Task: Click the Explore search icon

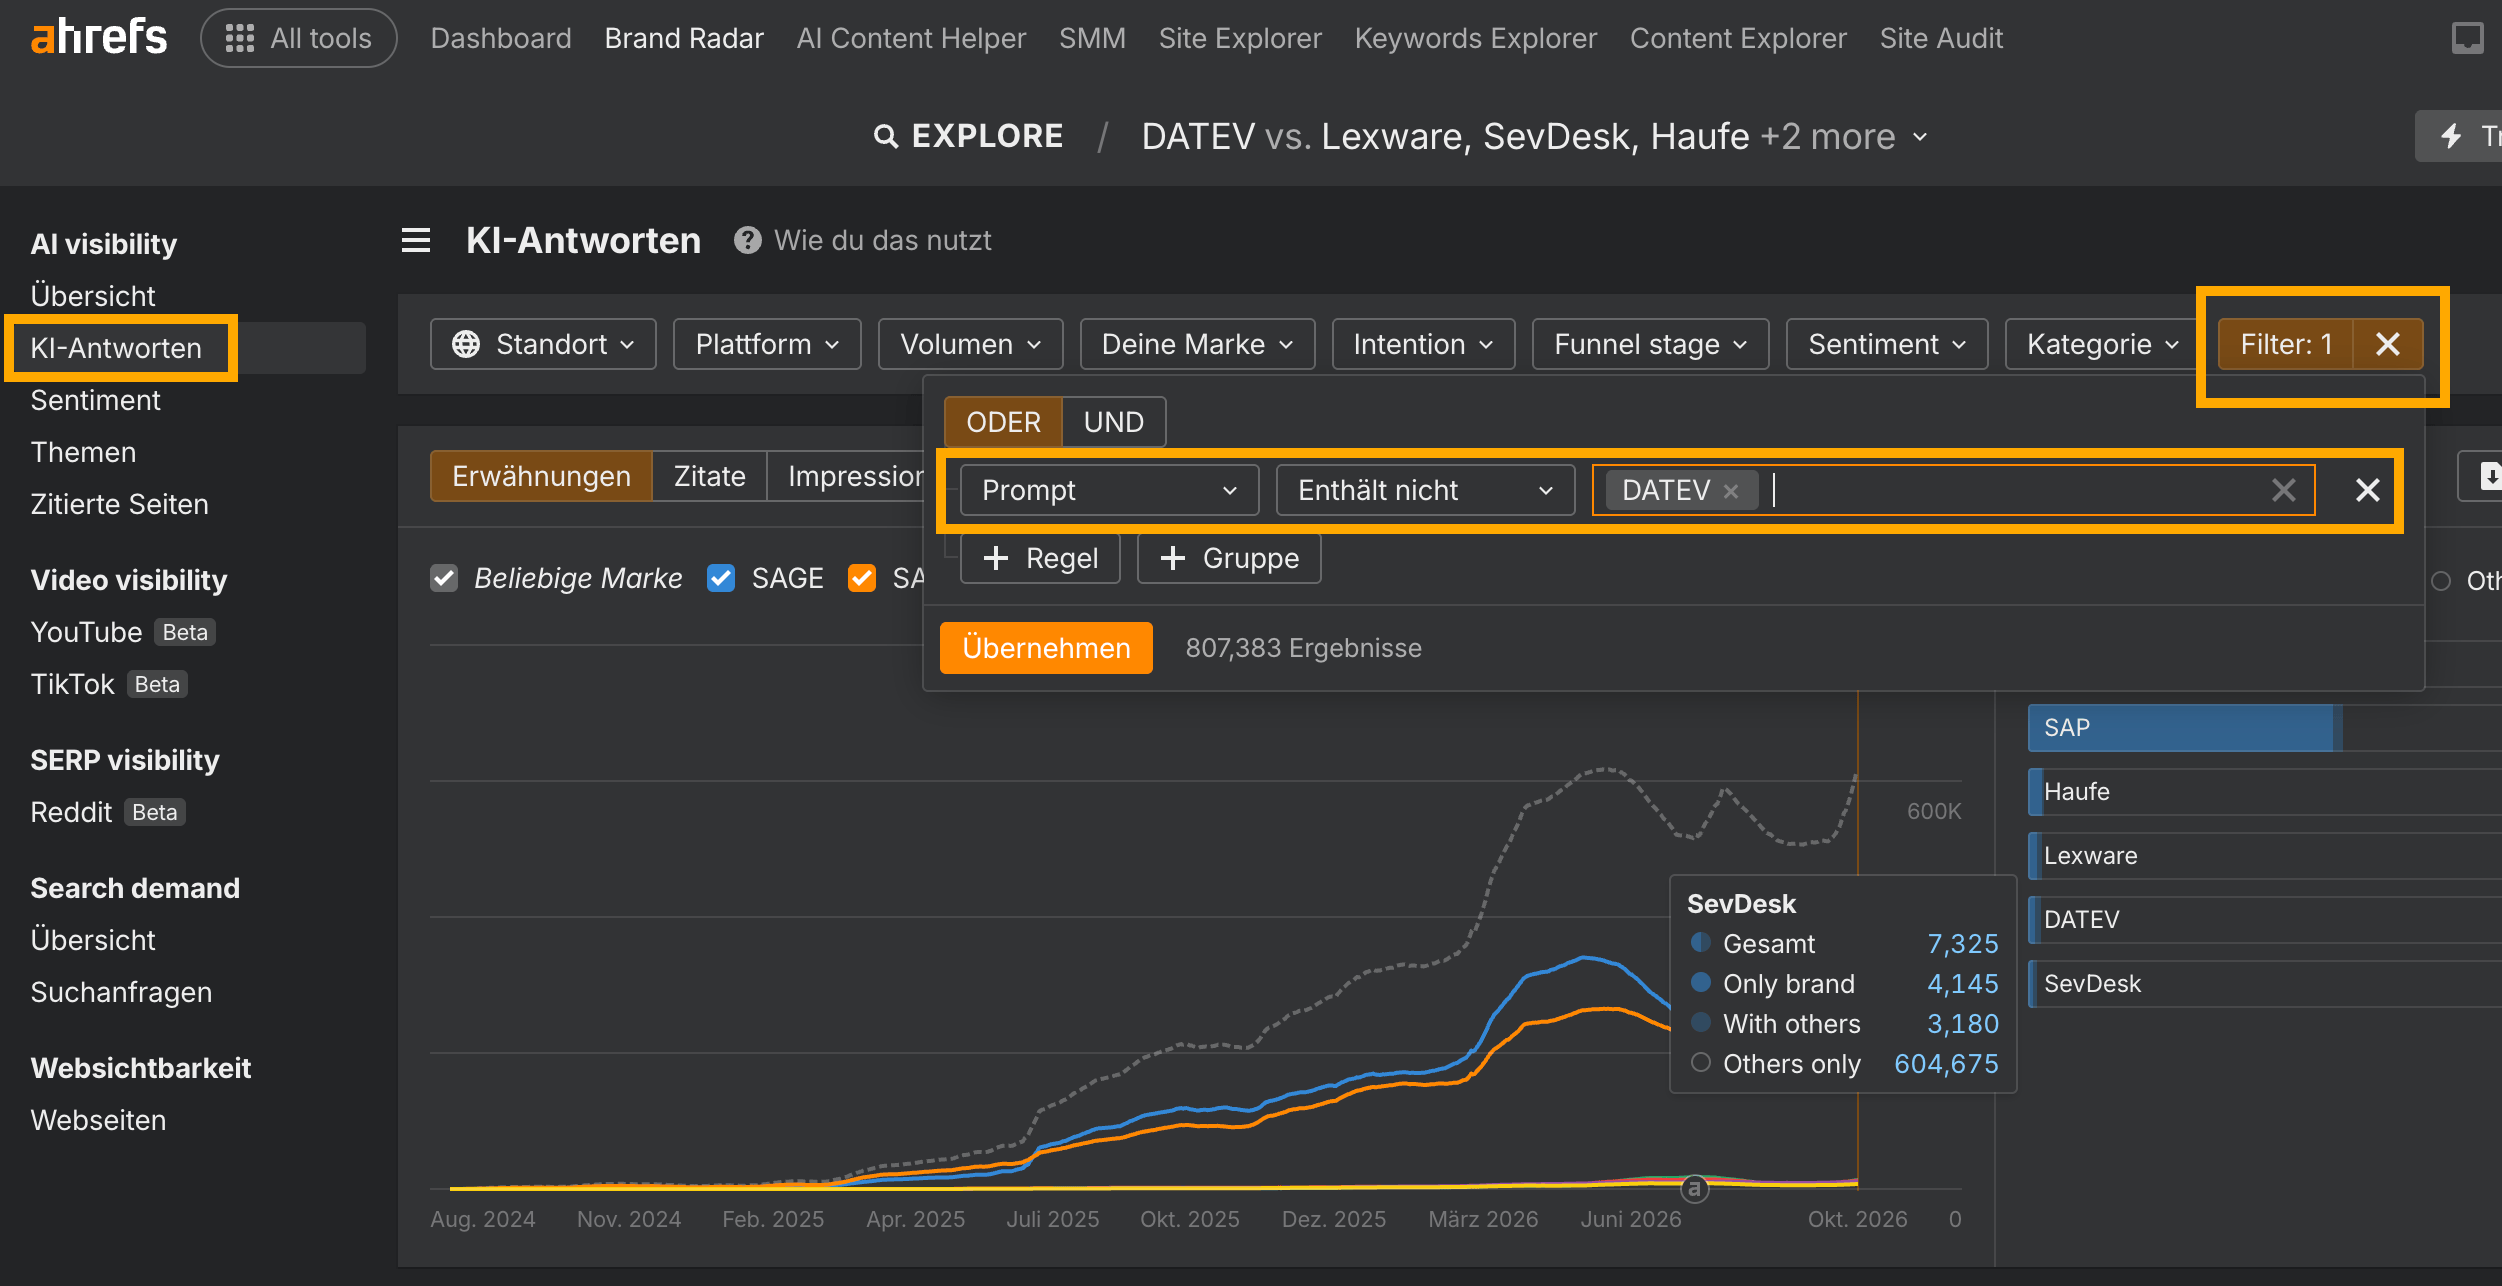Action: (x=885, y=136)
